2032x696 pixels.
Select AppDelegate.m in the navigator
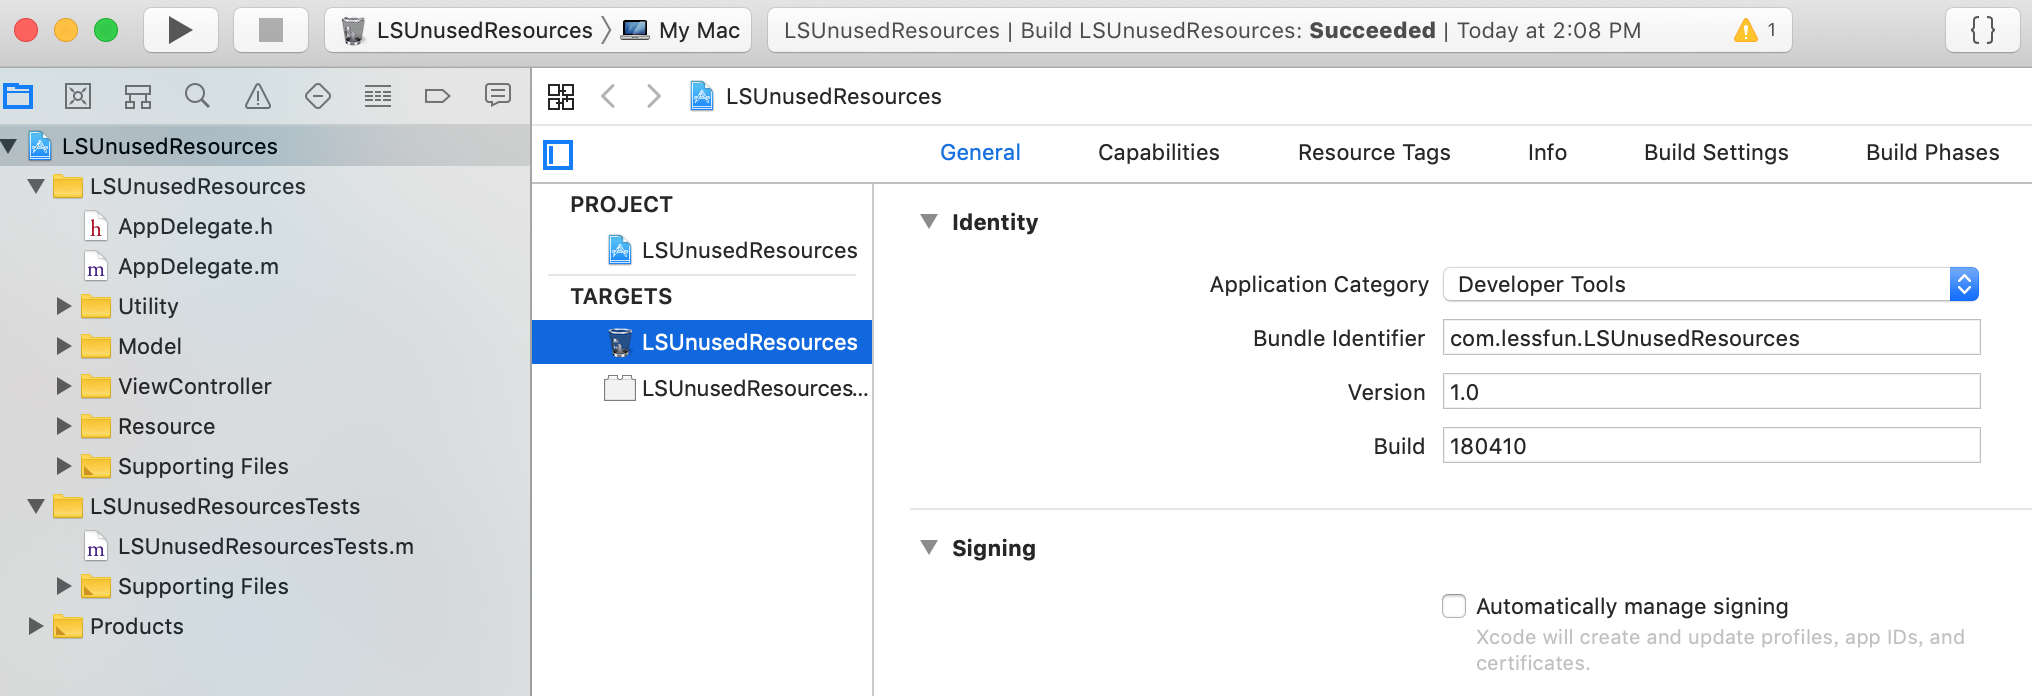[198, 266]
